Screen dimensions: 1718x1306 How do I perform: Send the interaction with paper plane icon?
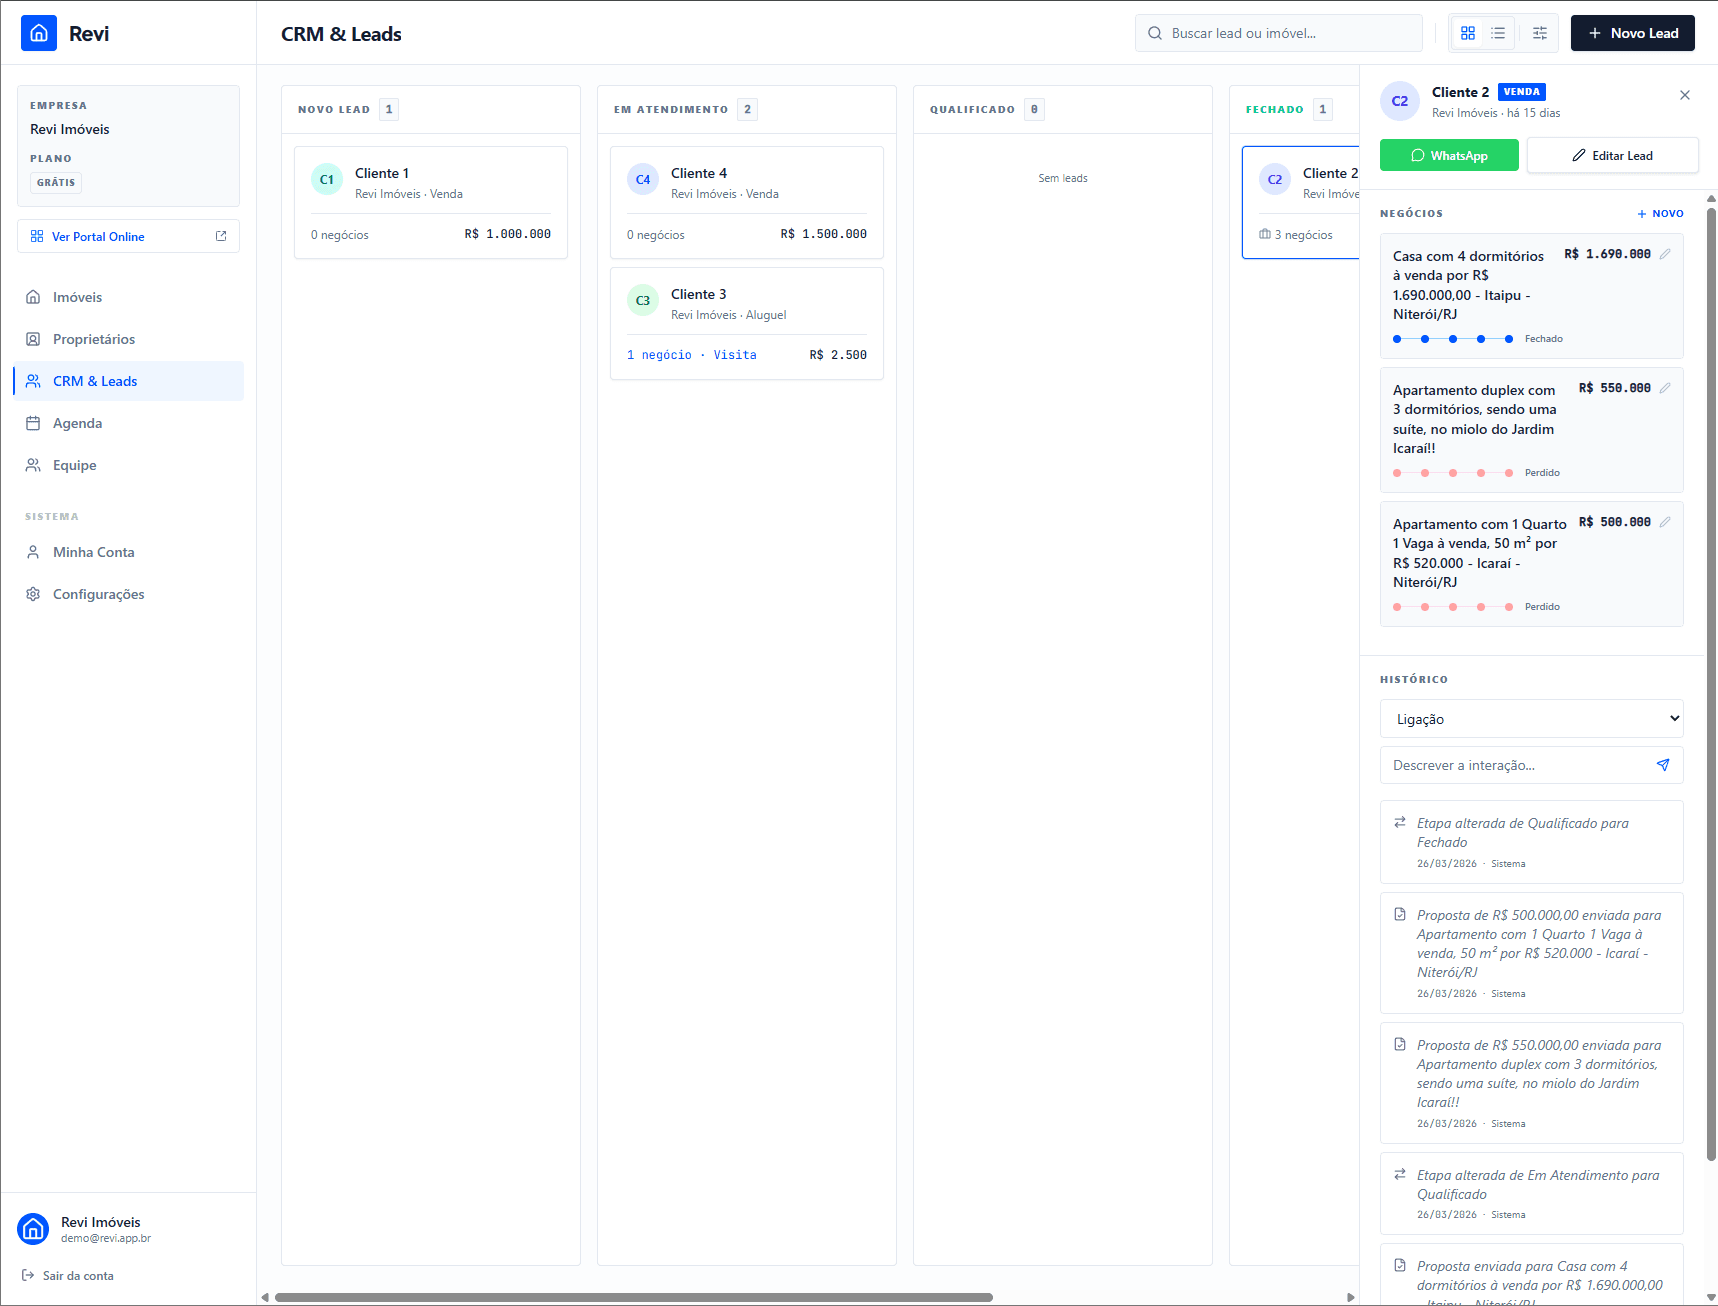pos(1663,765)
